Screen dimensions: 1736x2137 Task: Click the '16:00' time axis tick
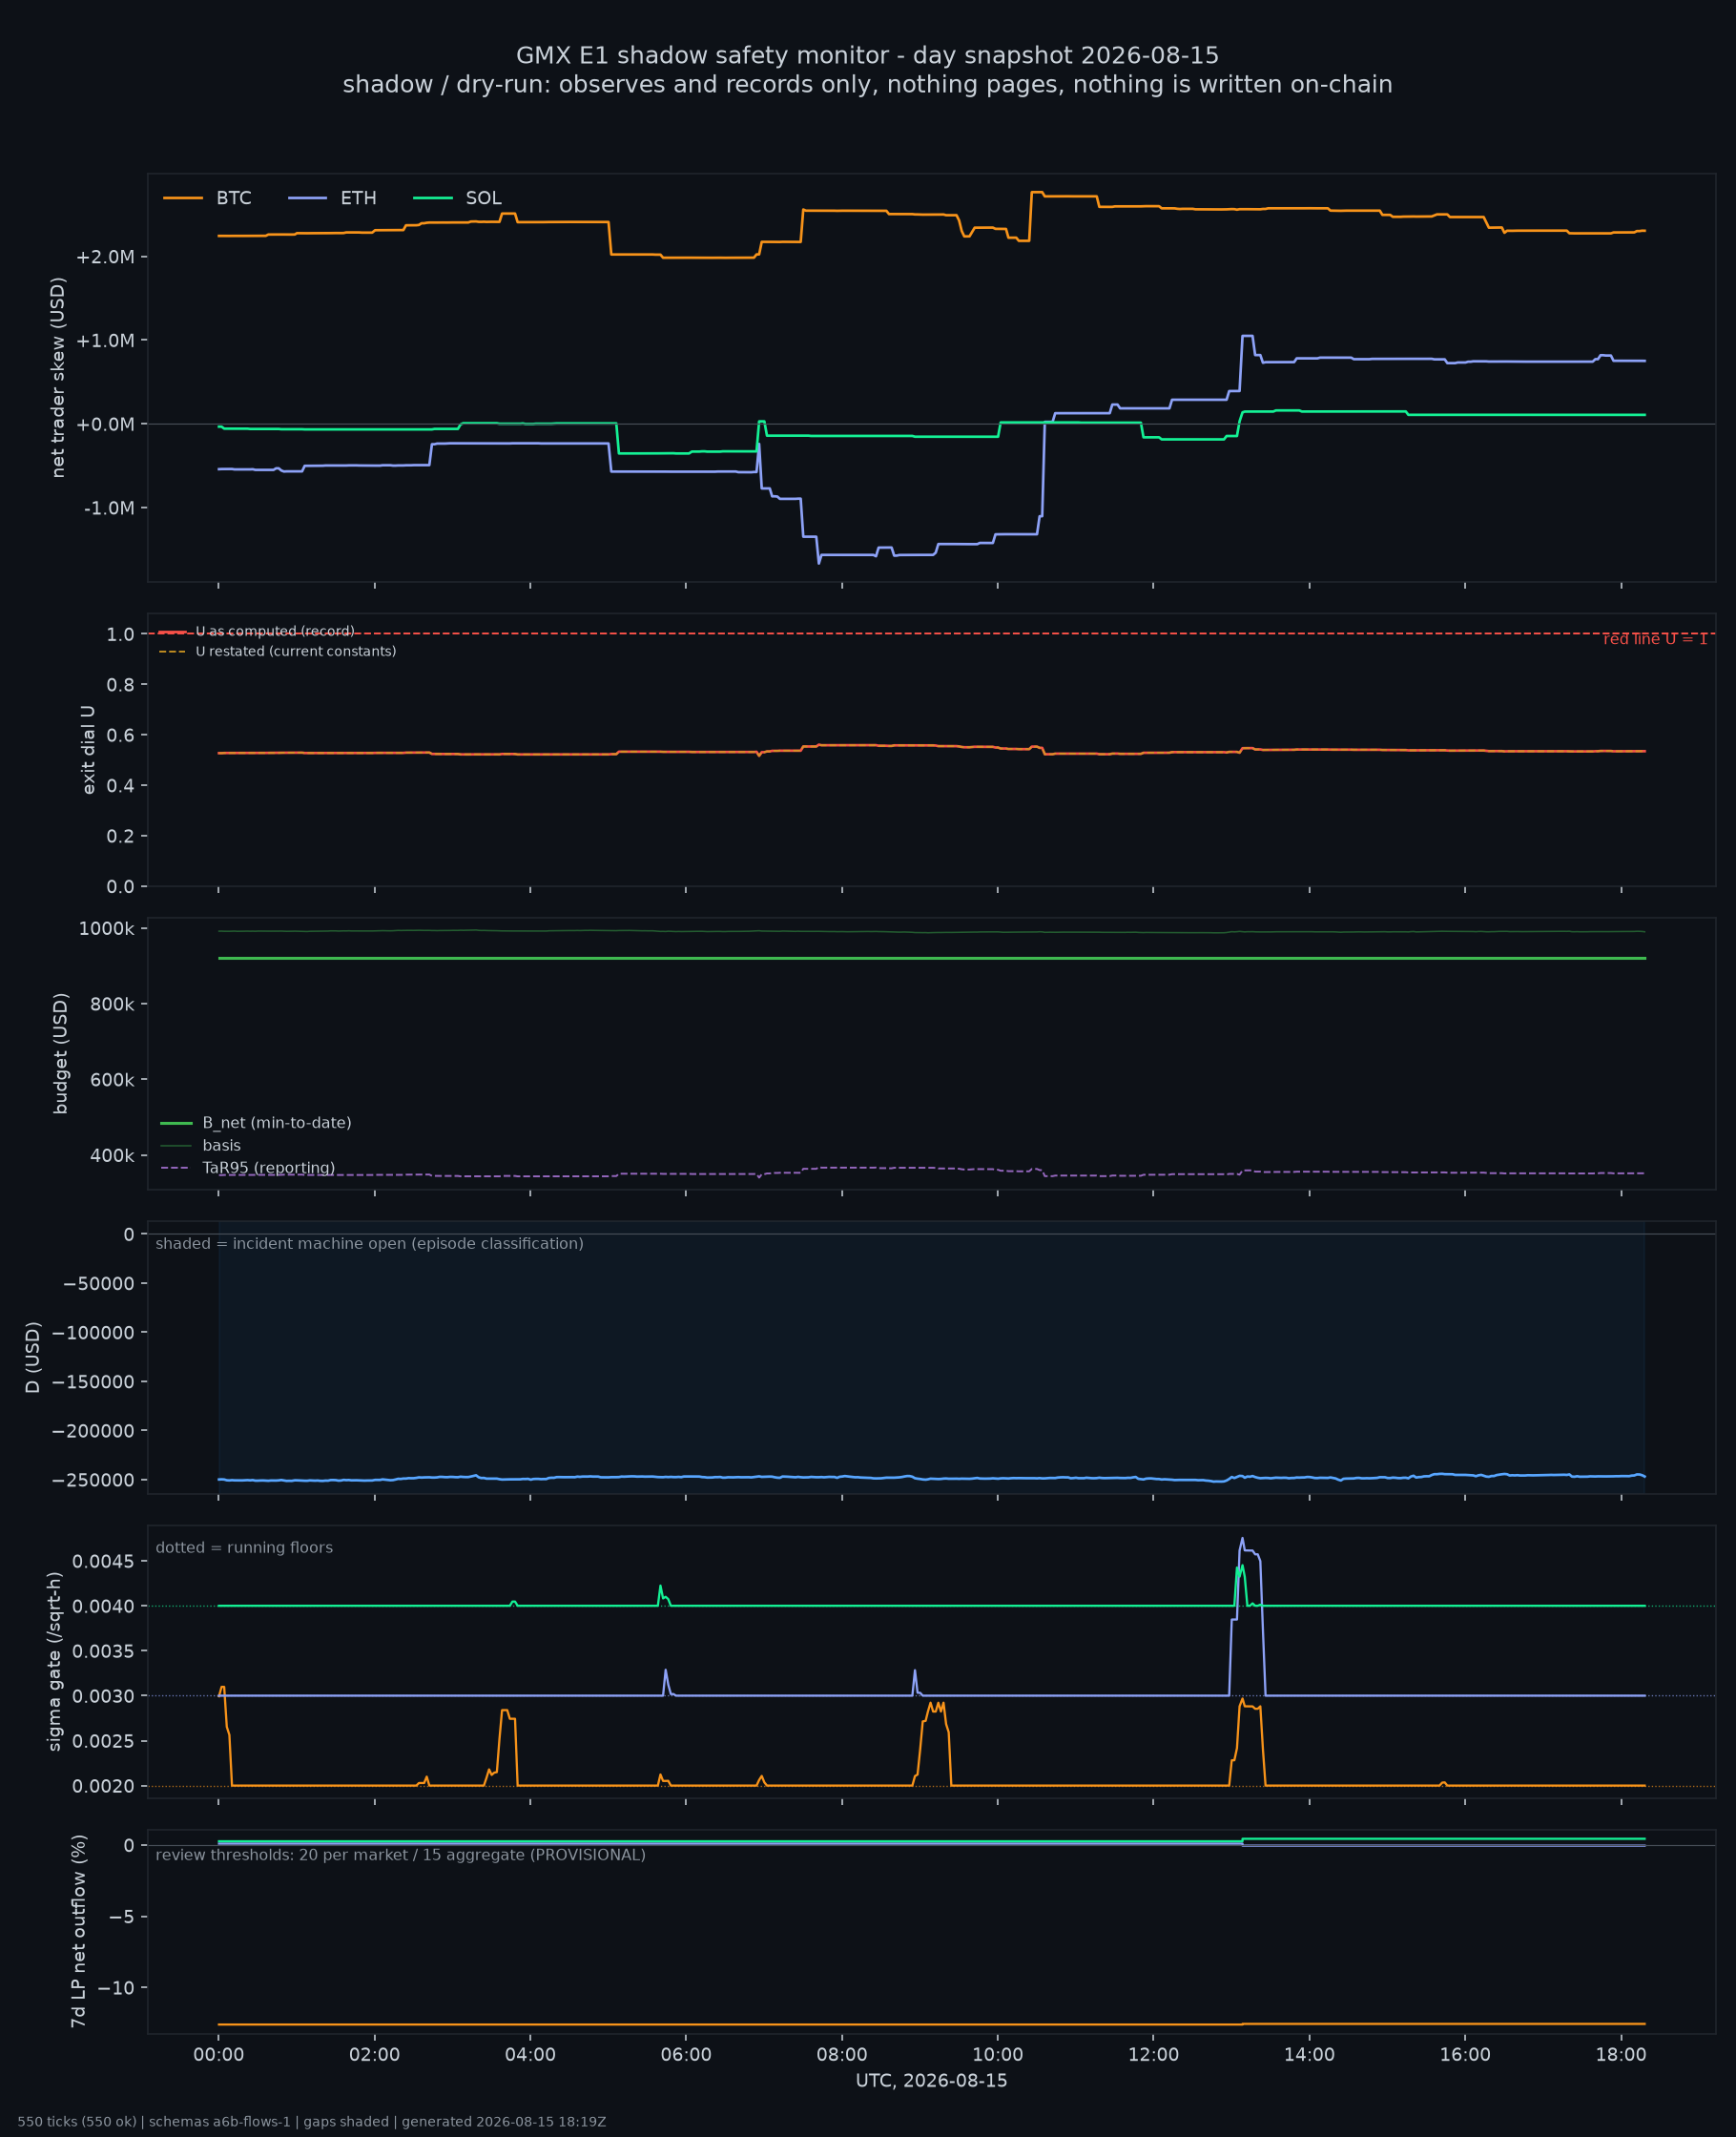(1465, 2056)
